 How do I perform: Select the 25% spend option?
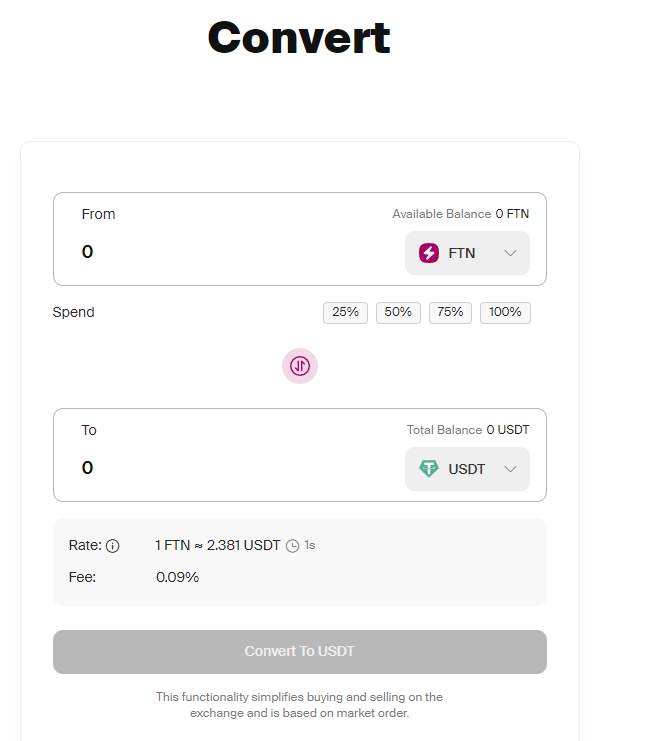pos(345,312)
